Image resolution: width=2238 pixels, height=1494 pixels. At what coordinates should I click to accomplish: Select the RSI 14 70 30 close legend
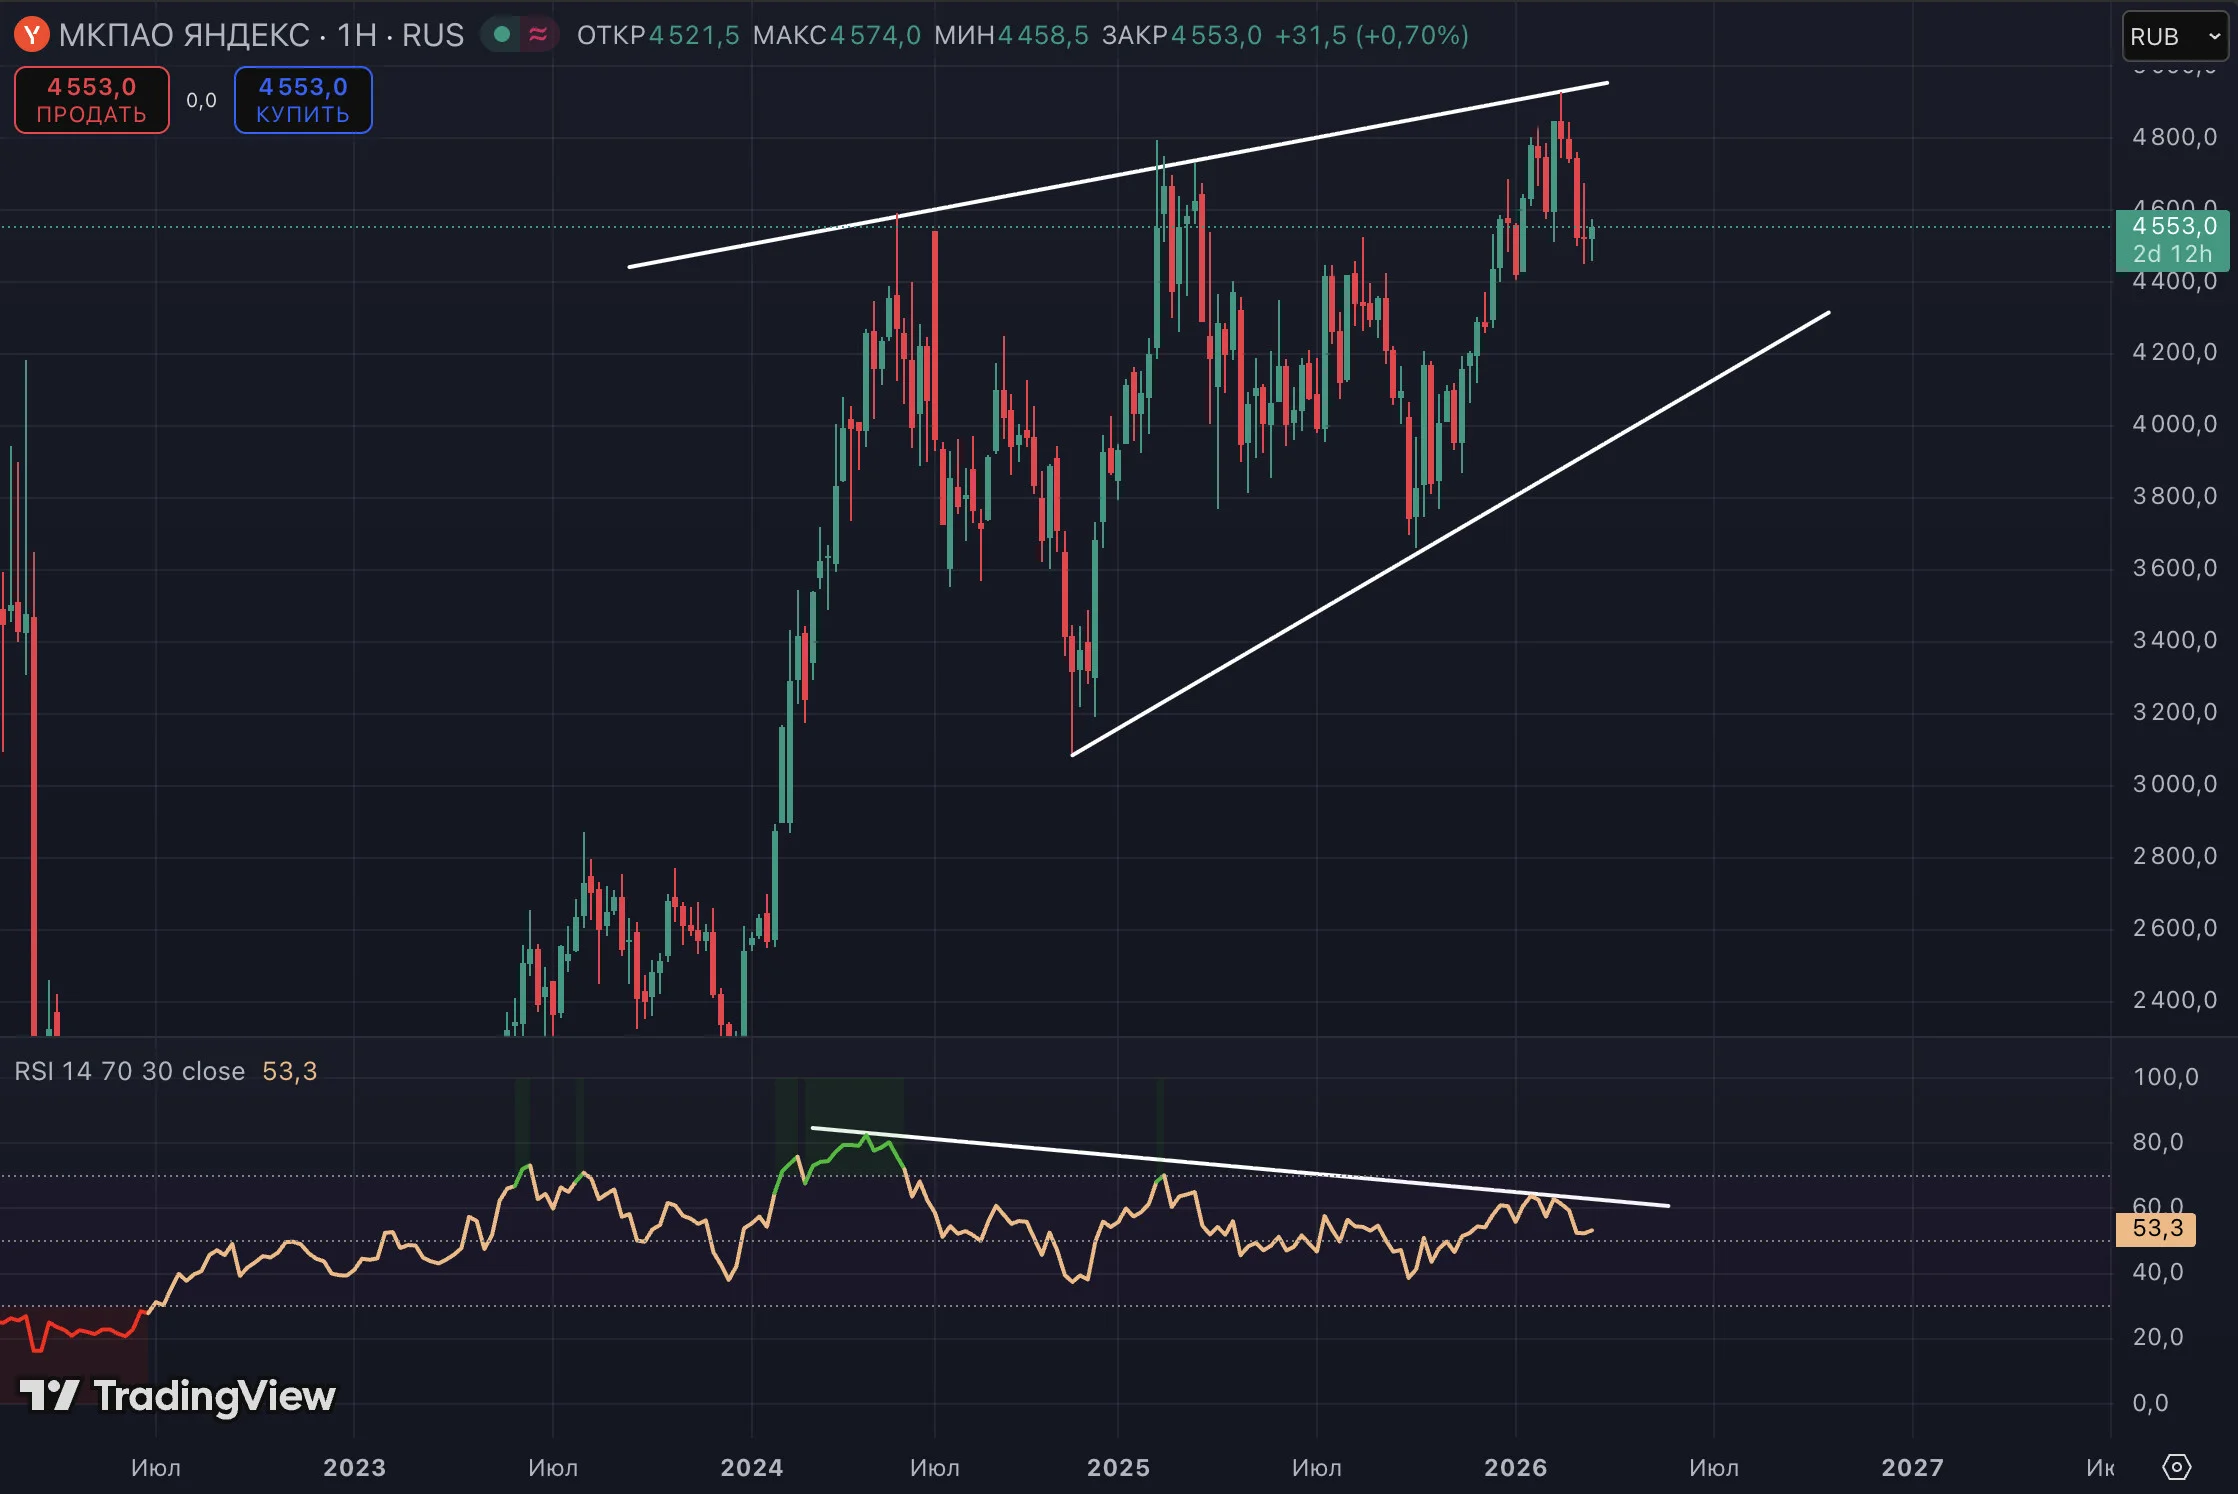[x=130, y=1071]
